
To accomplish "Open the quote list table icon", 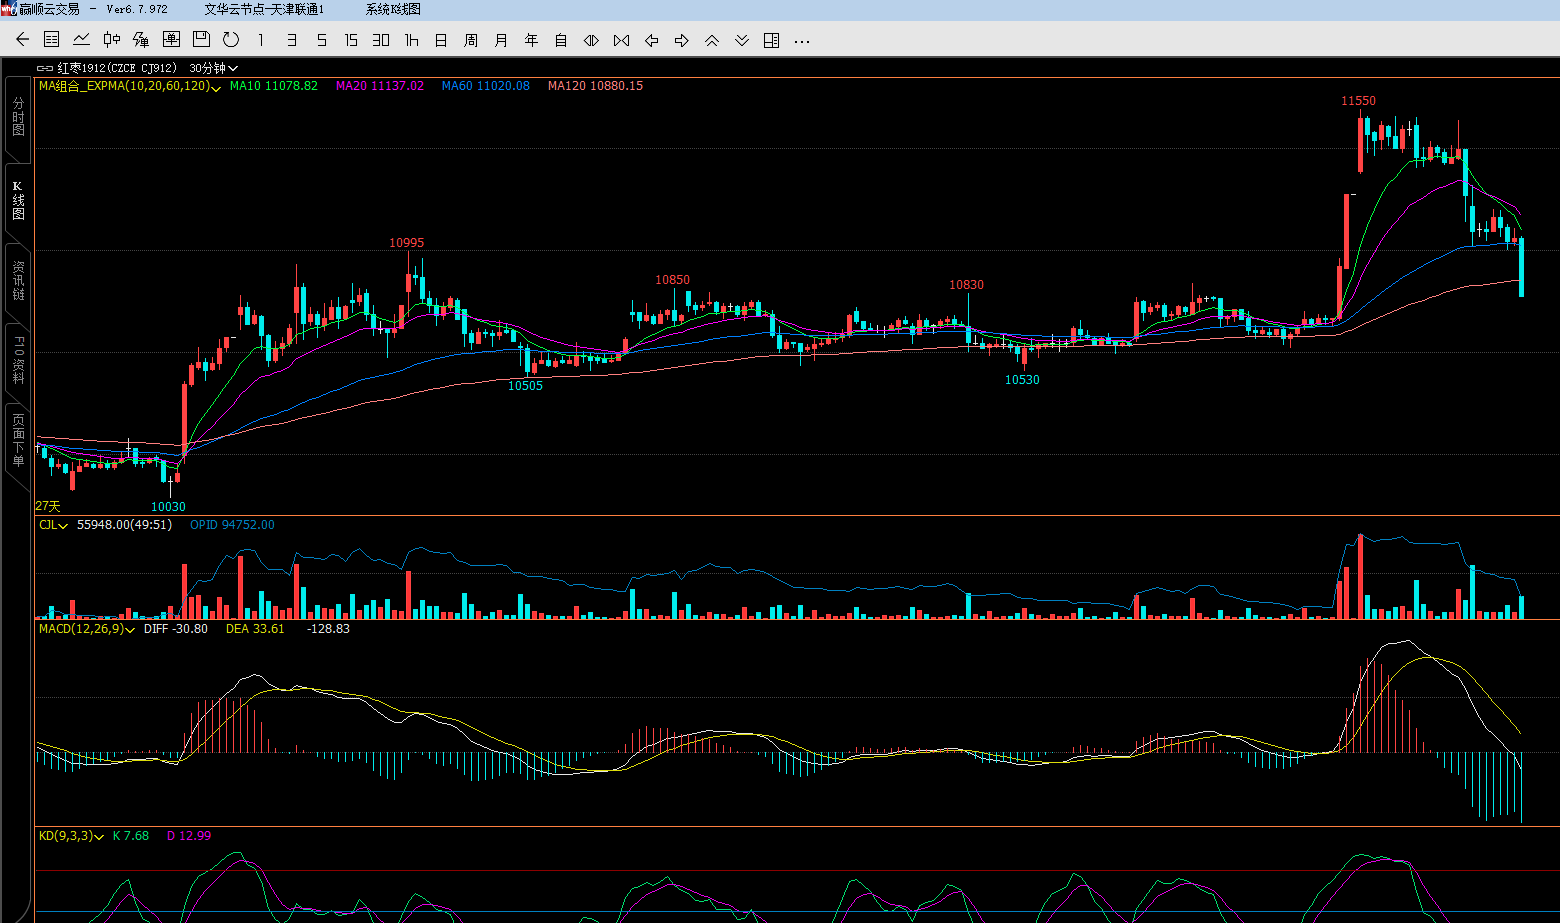I will (x=52, y=40).
